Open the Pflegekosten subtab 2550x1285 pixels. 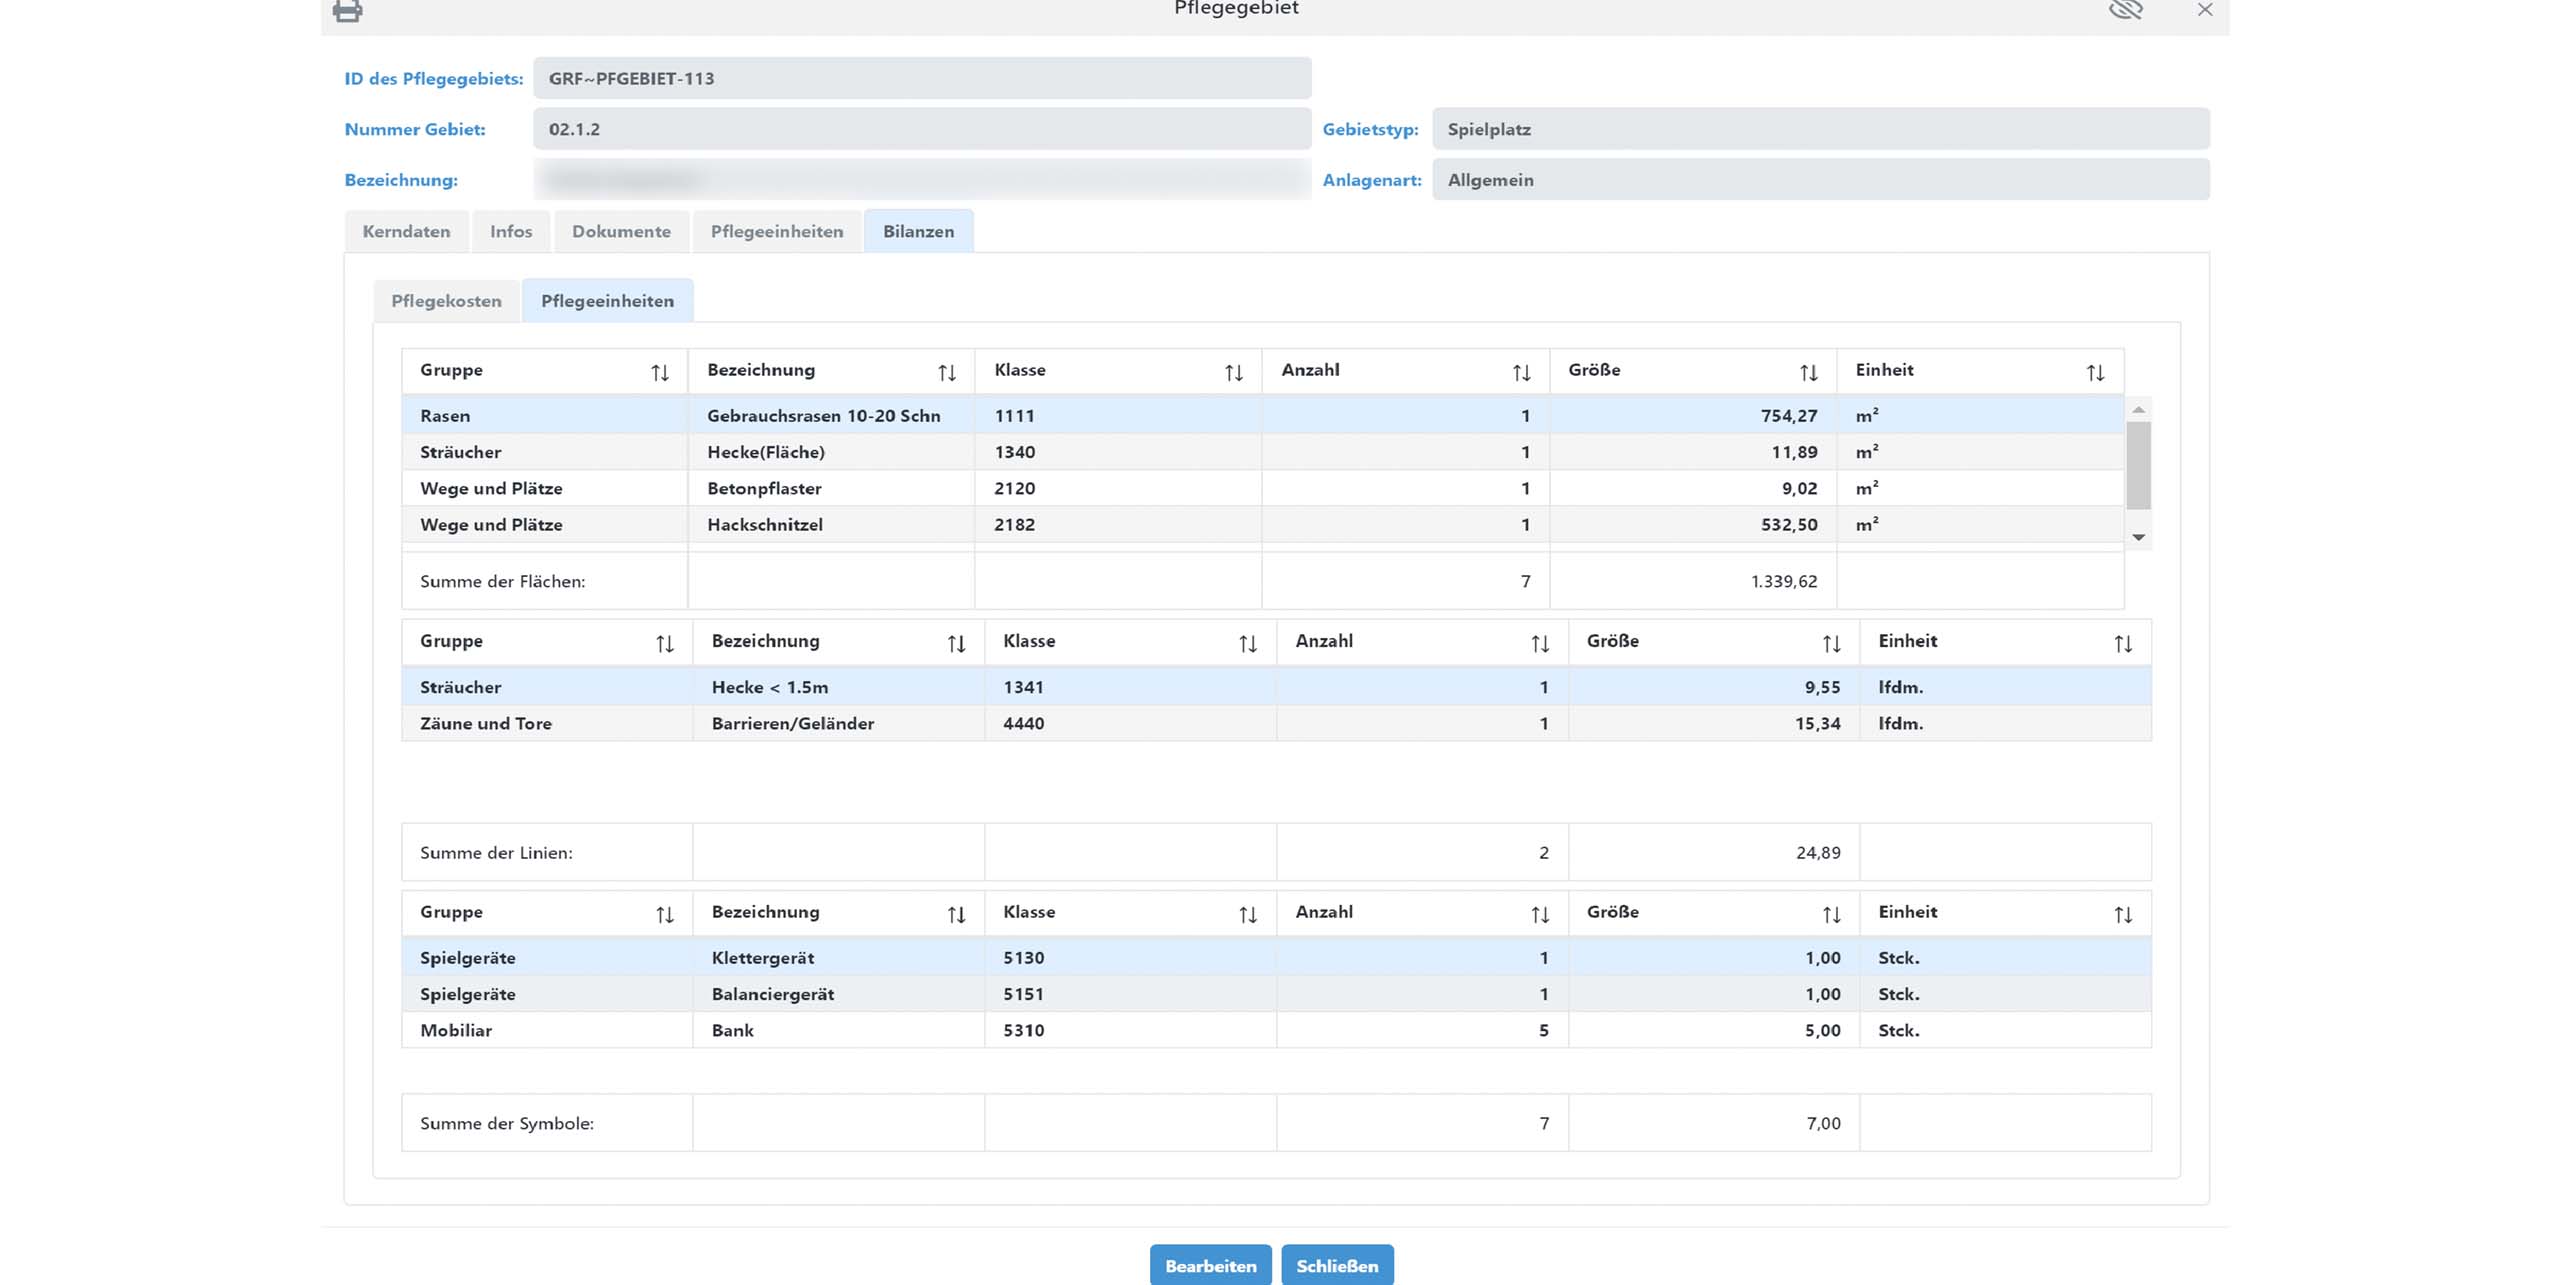click(446, 300)
